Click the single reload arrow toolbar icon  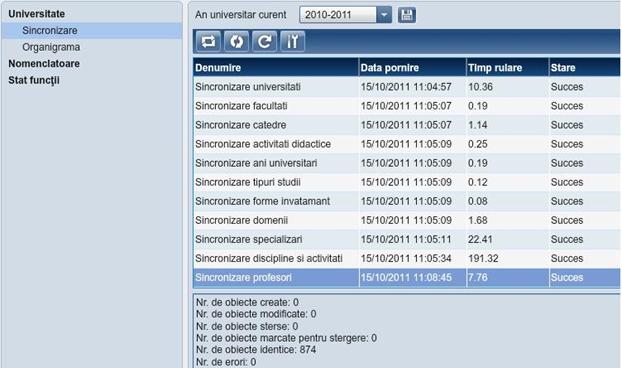tap(265, 41)
